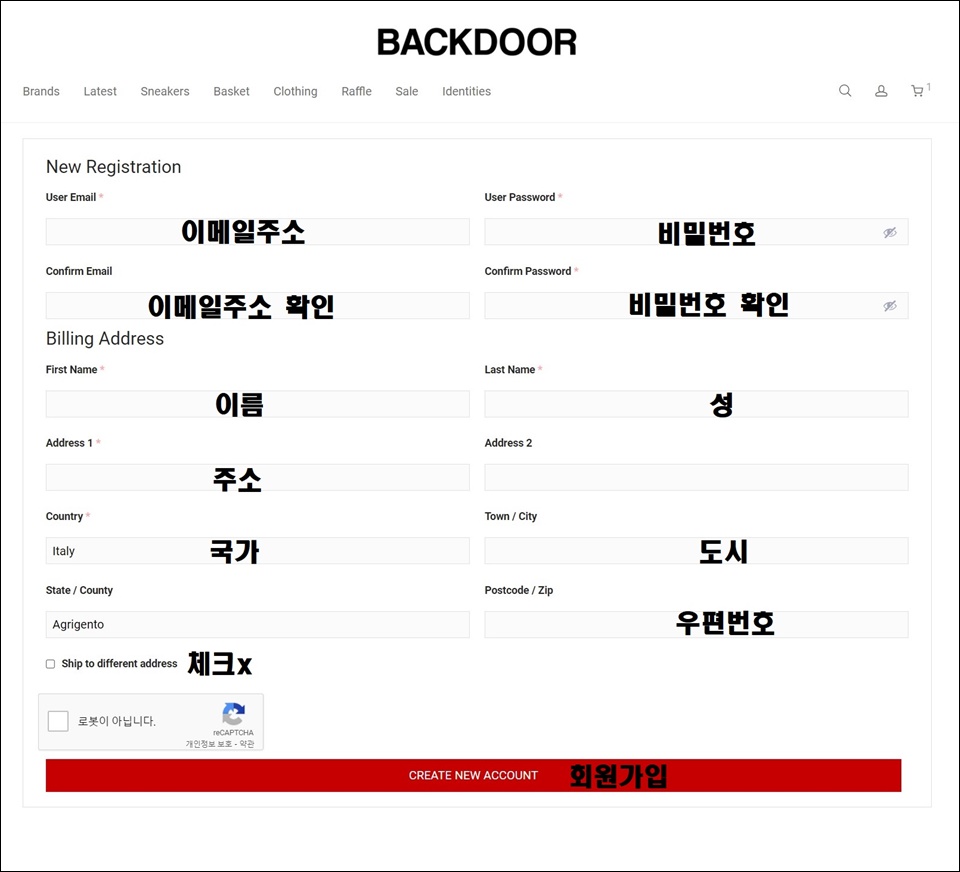Open the shopping cart icon
This screenshot has width=960, height=872.
pos(917,91)
